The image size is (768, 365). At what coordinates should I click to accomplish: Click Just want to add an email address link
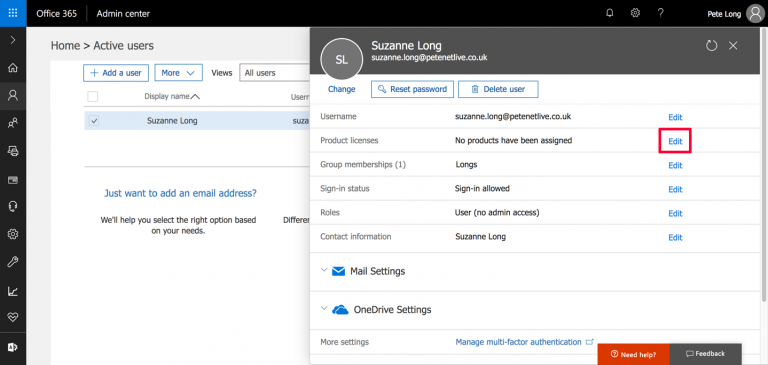(x=180, y=193)
